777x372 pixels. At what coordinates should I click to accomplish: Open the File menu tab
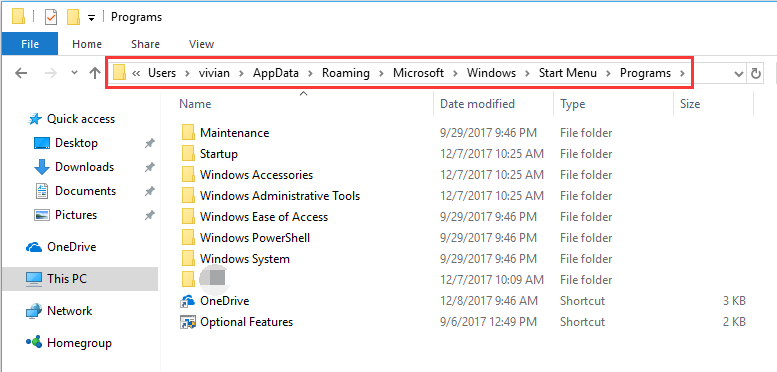click(30, 44)
